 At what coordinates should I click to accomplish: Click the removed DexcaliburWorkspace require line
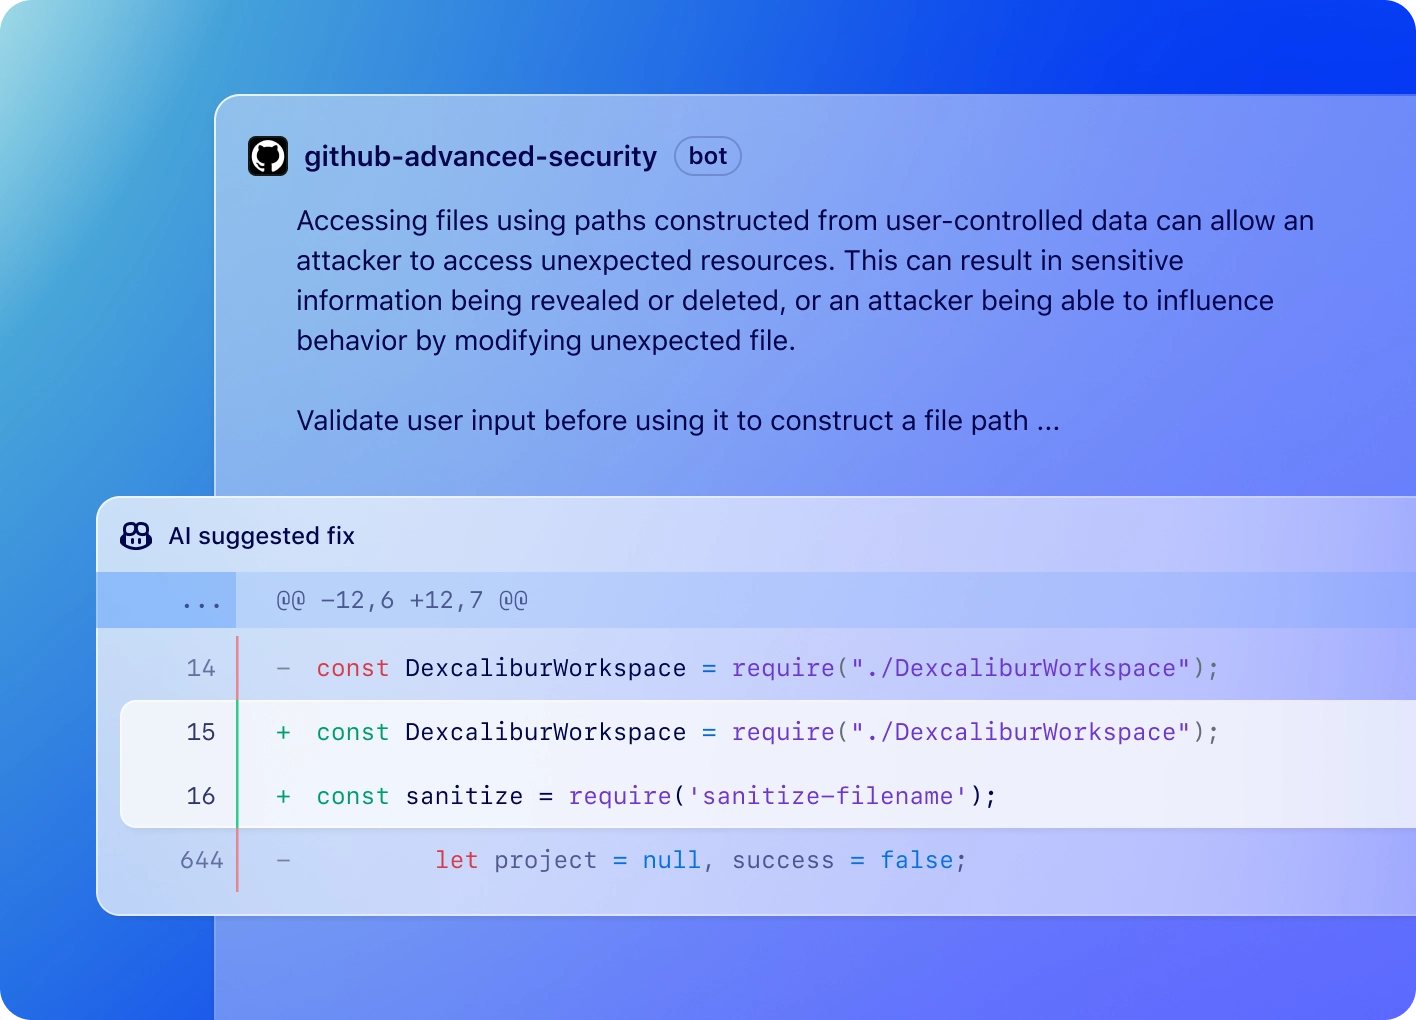tap(767, 668)
